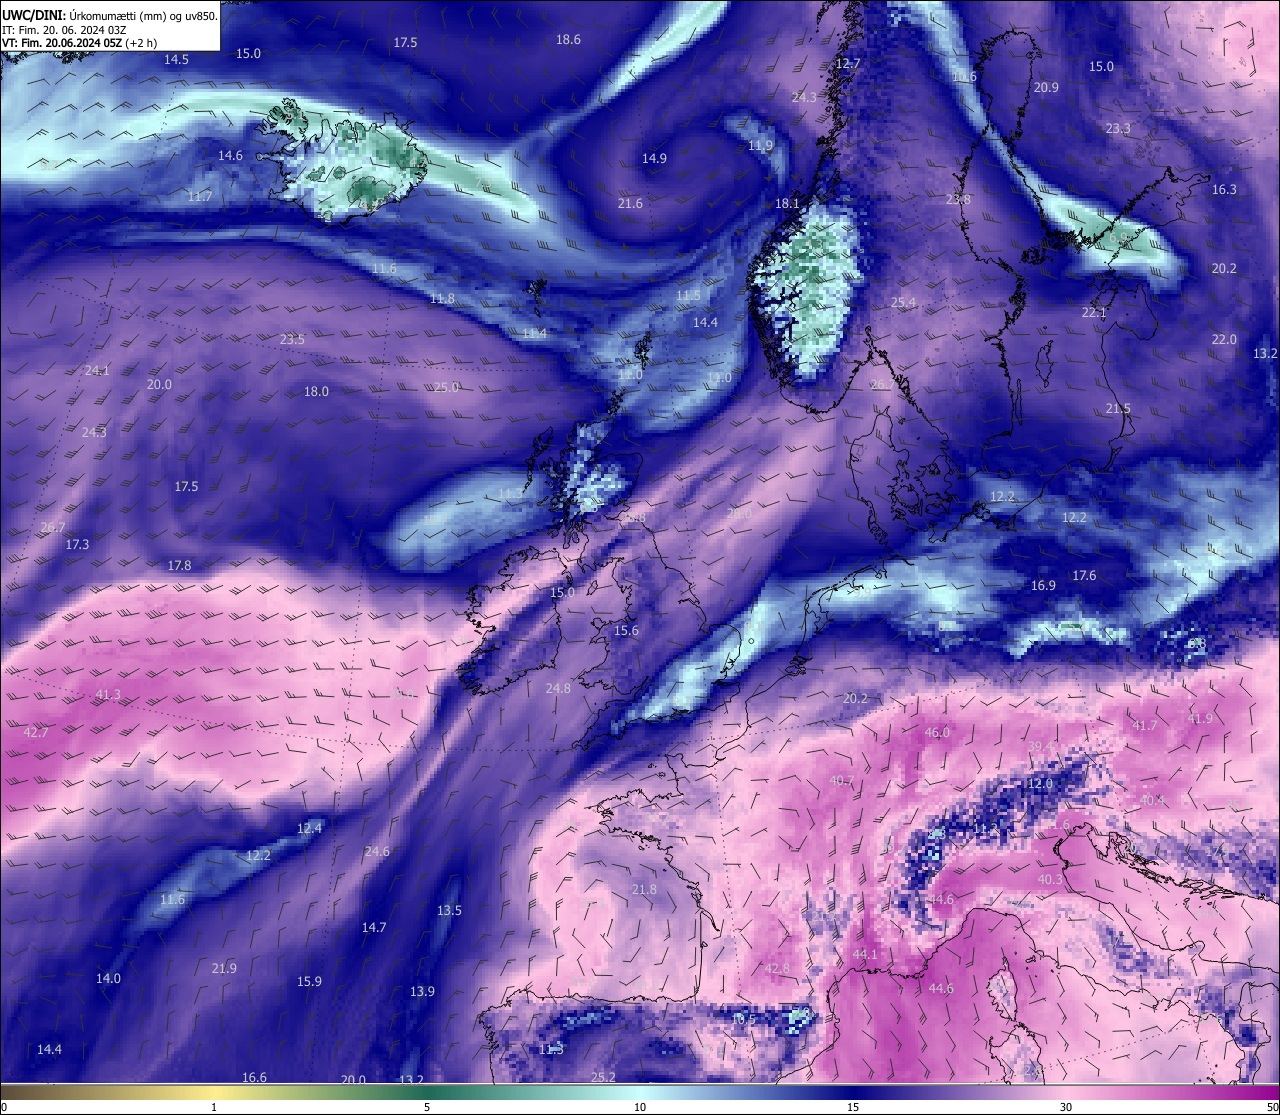Select the 14.6 value west of Iceland

230,156
